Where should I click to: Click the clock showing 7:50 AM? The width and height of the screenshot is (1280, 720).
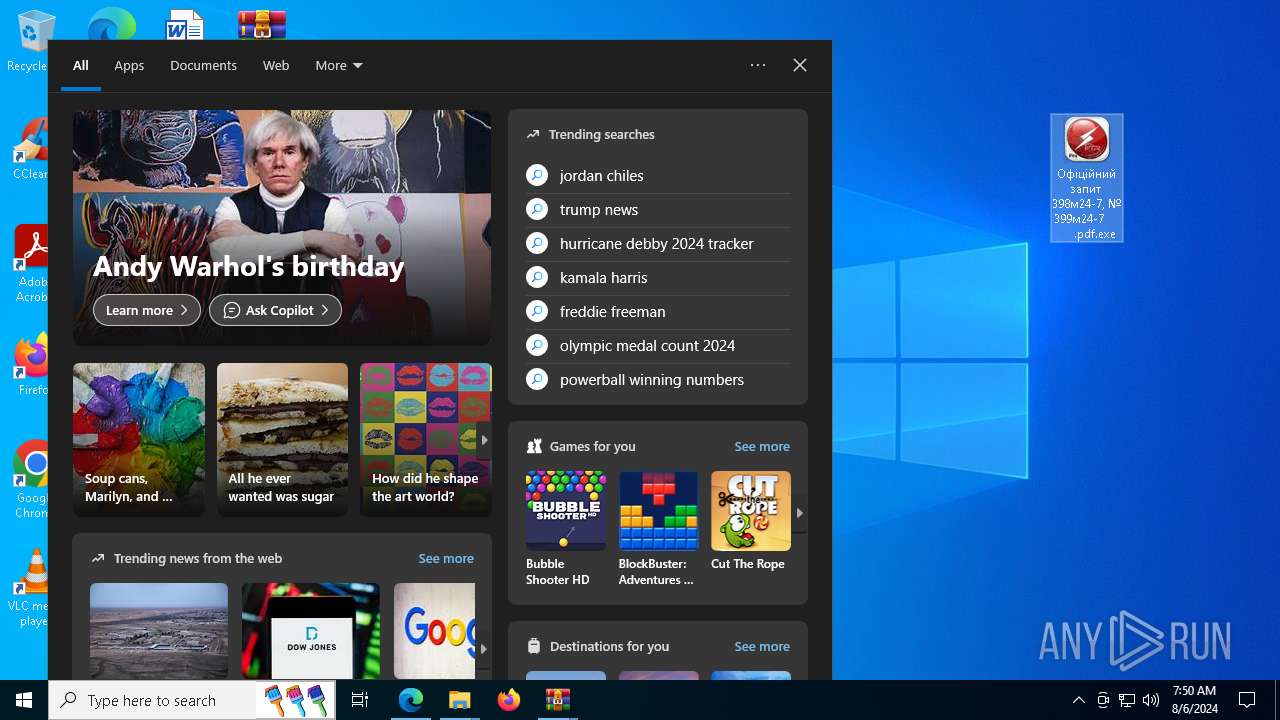[x=1194, y=700]
